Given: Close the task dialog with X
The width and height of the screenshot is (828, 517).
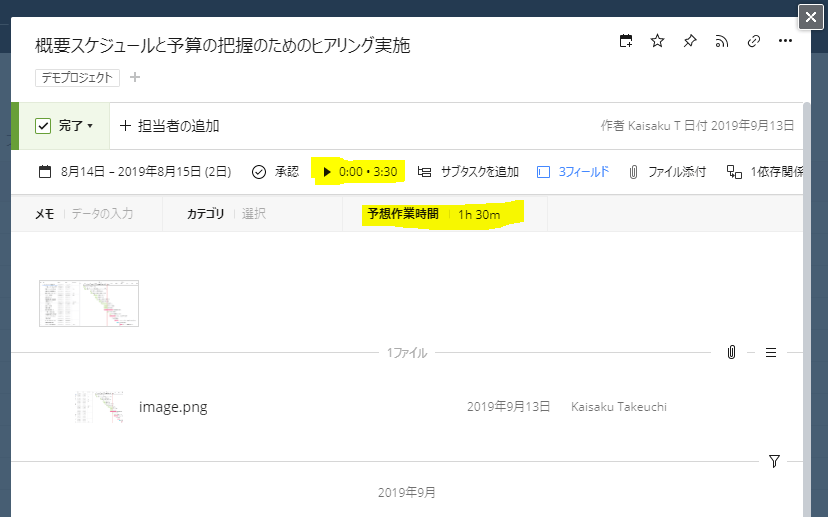Looking at the screenshot, I should pyautogui.click(x=811, y=17).
